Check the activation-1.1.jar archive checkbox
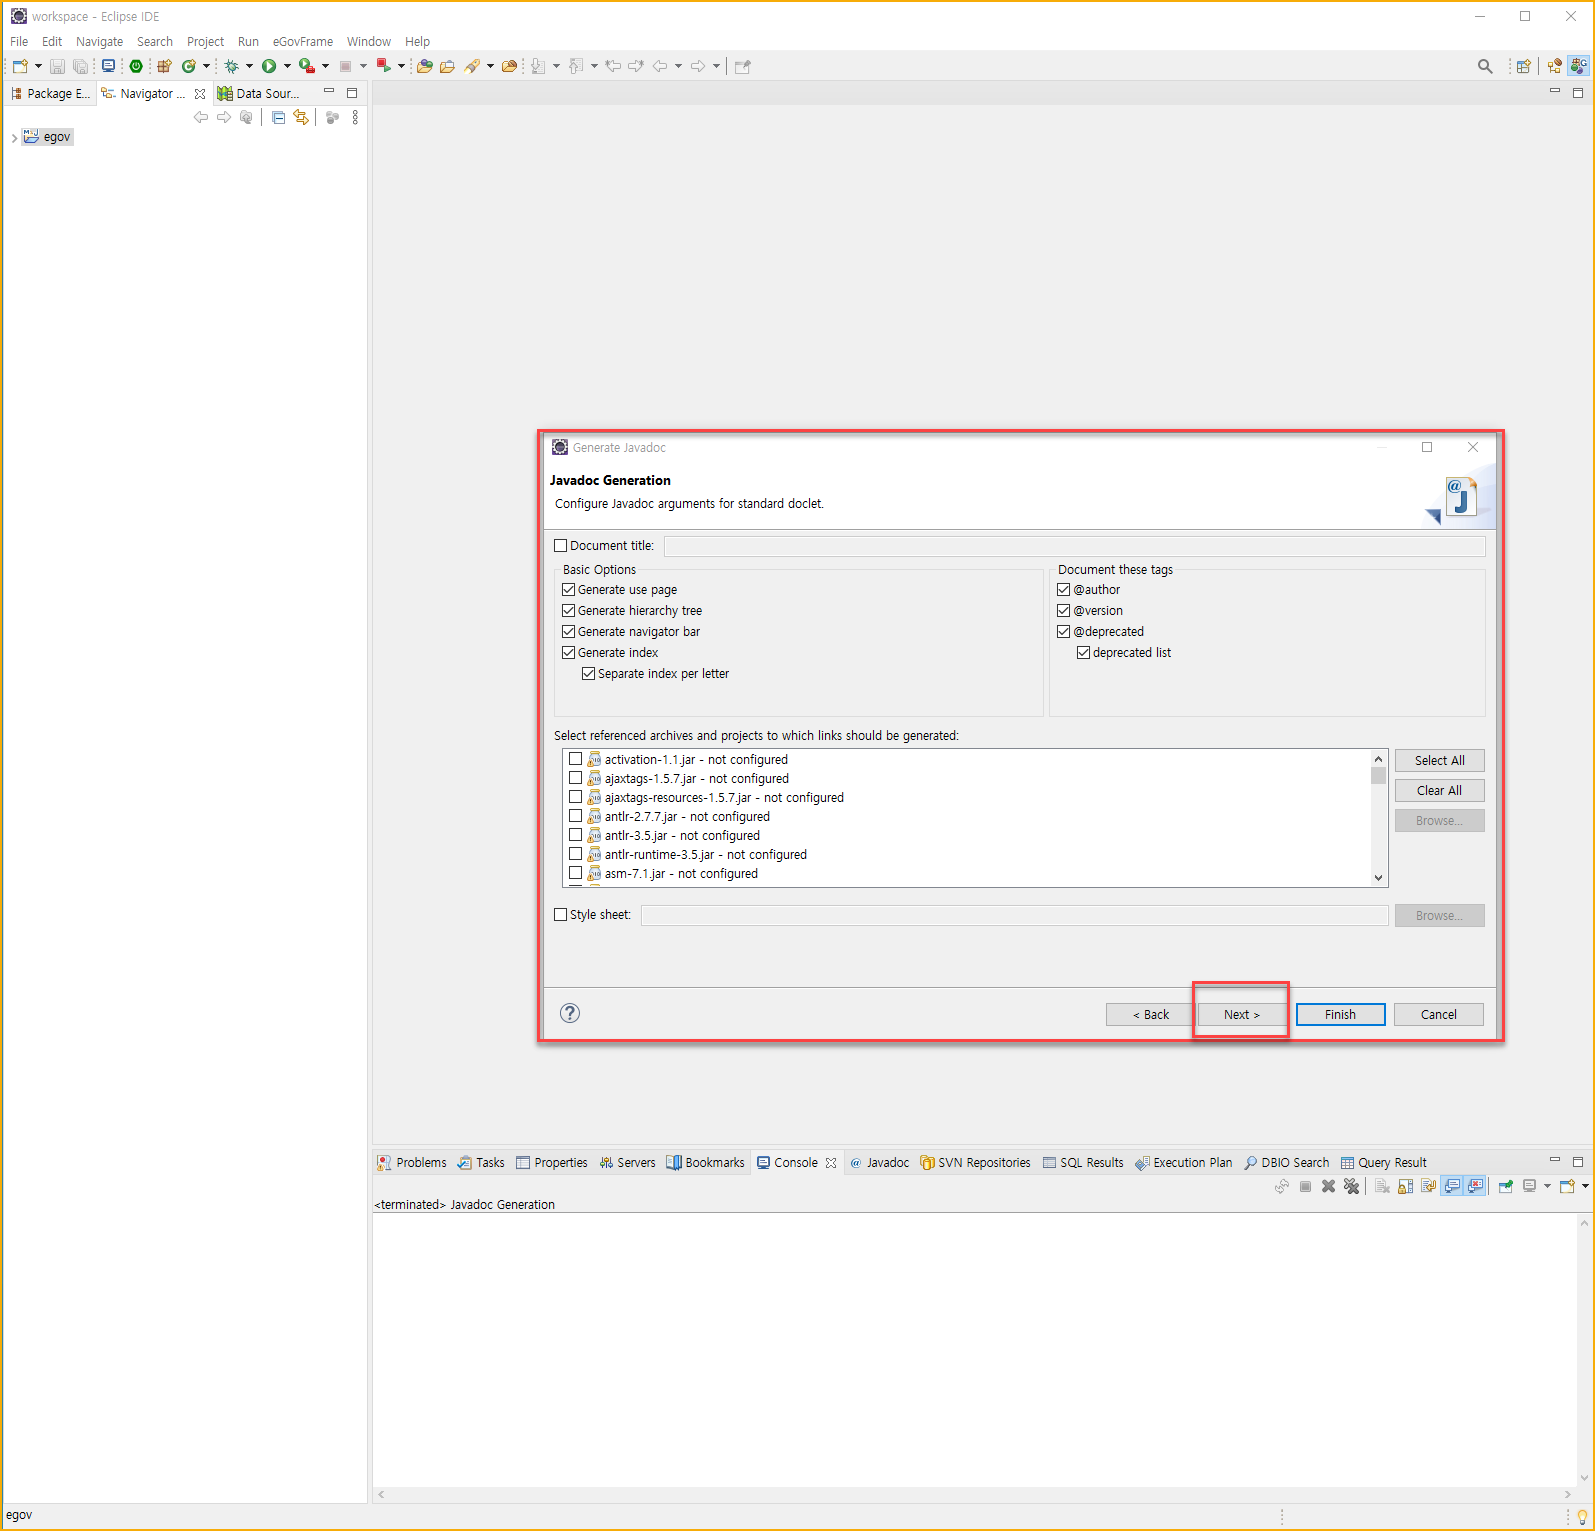Image resolution: width=1595 pixels, height=1531 pixels. [576, 759]
